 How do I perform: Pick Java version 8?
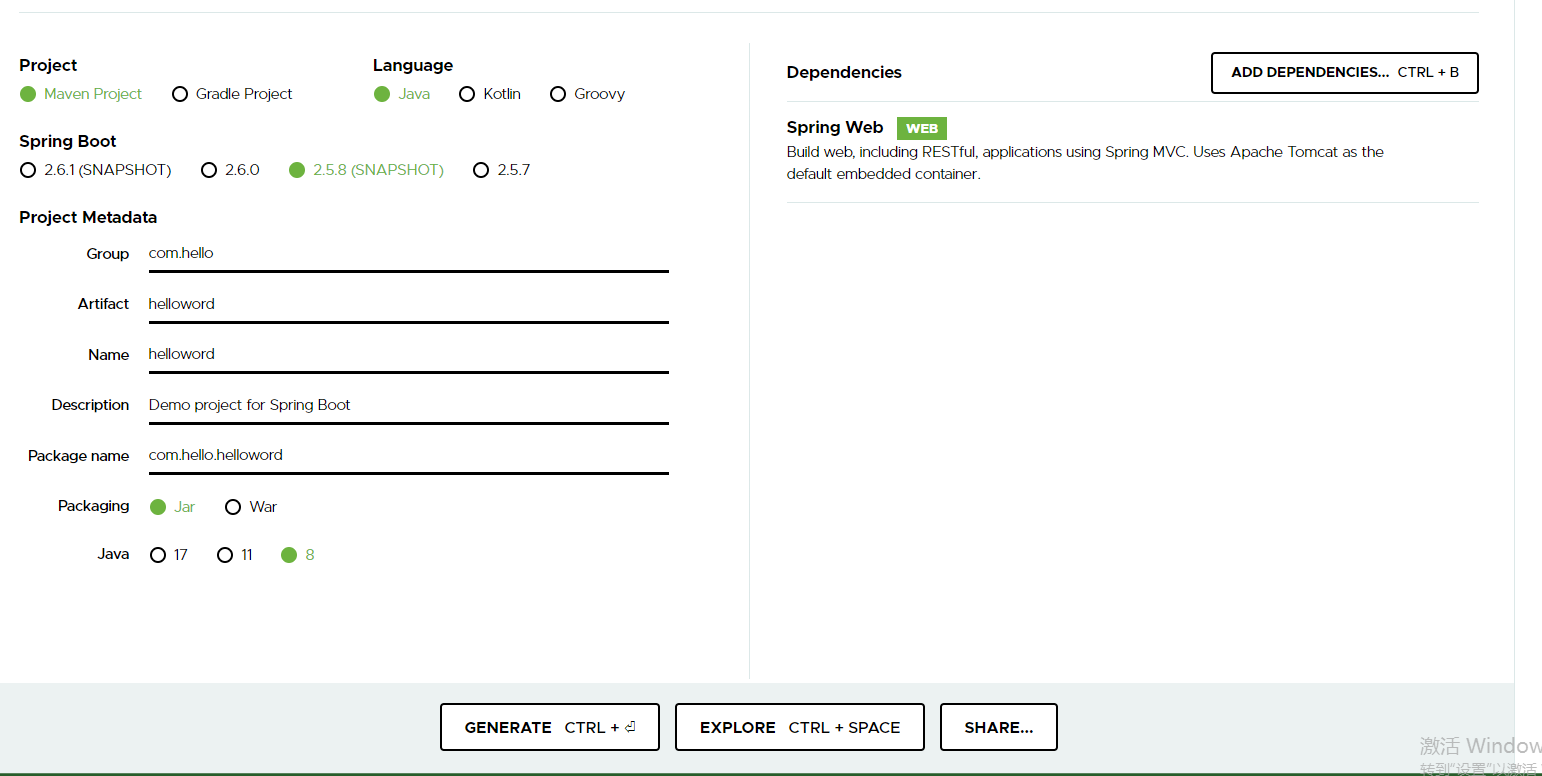[298, 555]
